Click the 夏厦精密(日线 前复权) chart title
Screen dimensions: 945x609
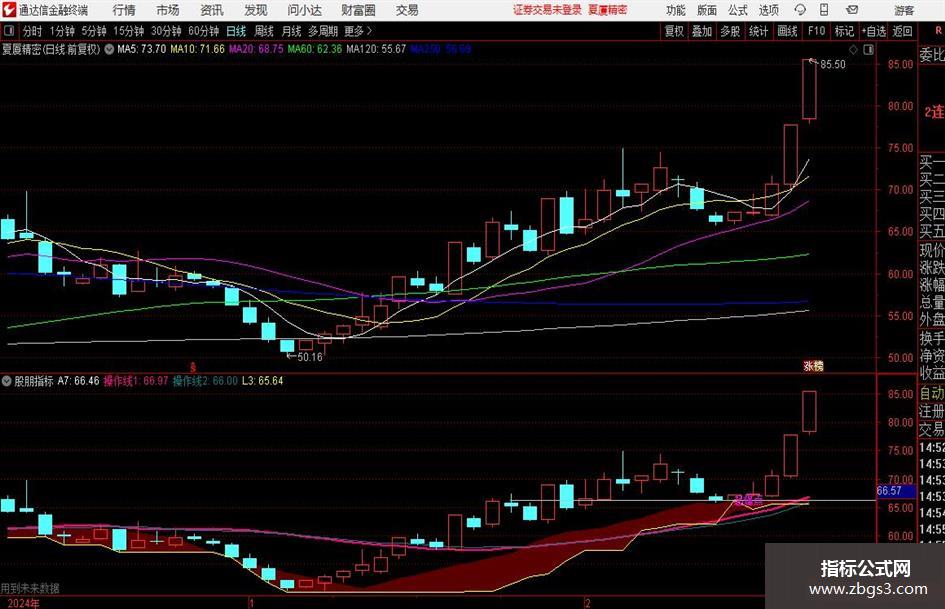click(51, 49)
